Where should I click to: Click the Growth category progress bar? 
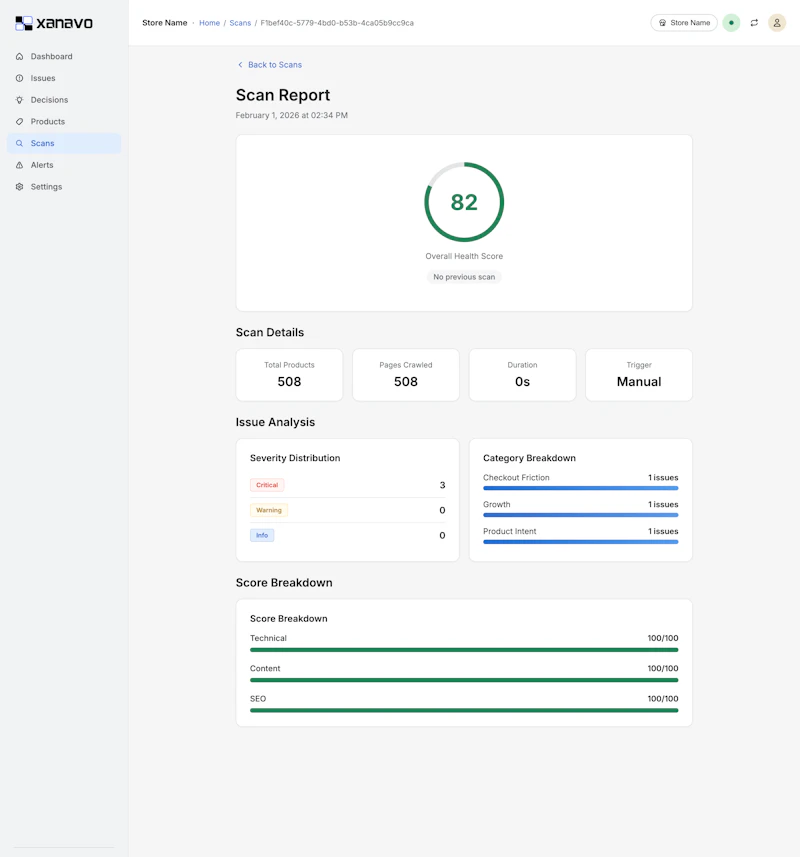click(x=580, y=515)
